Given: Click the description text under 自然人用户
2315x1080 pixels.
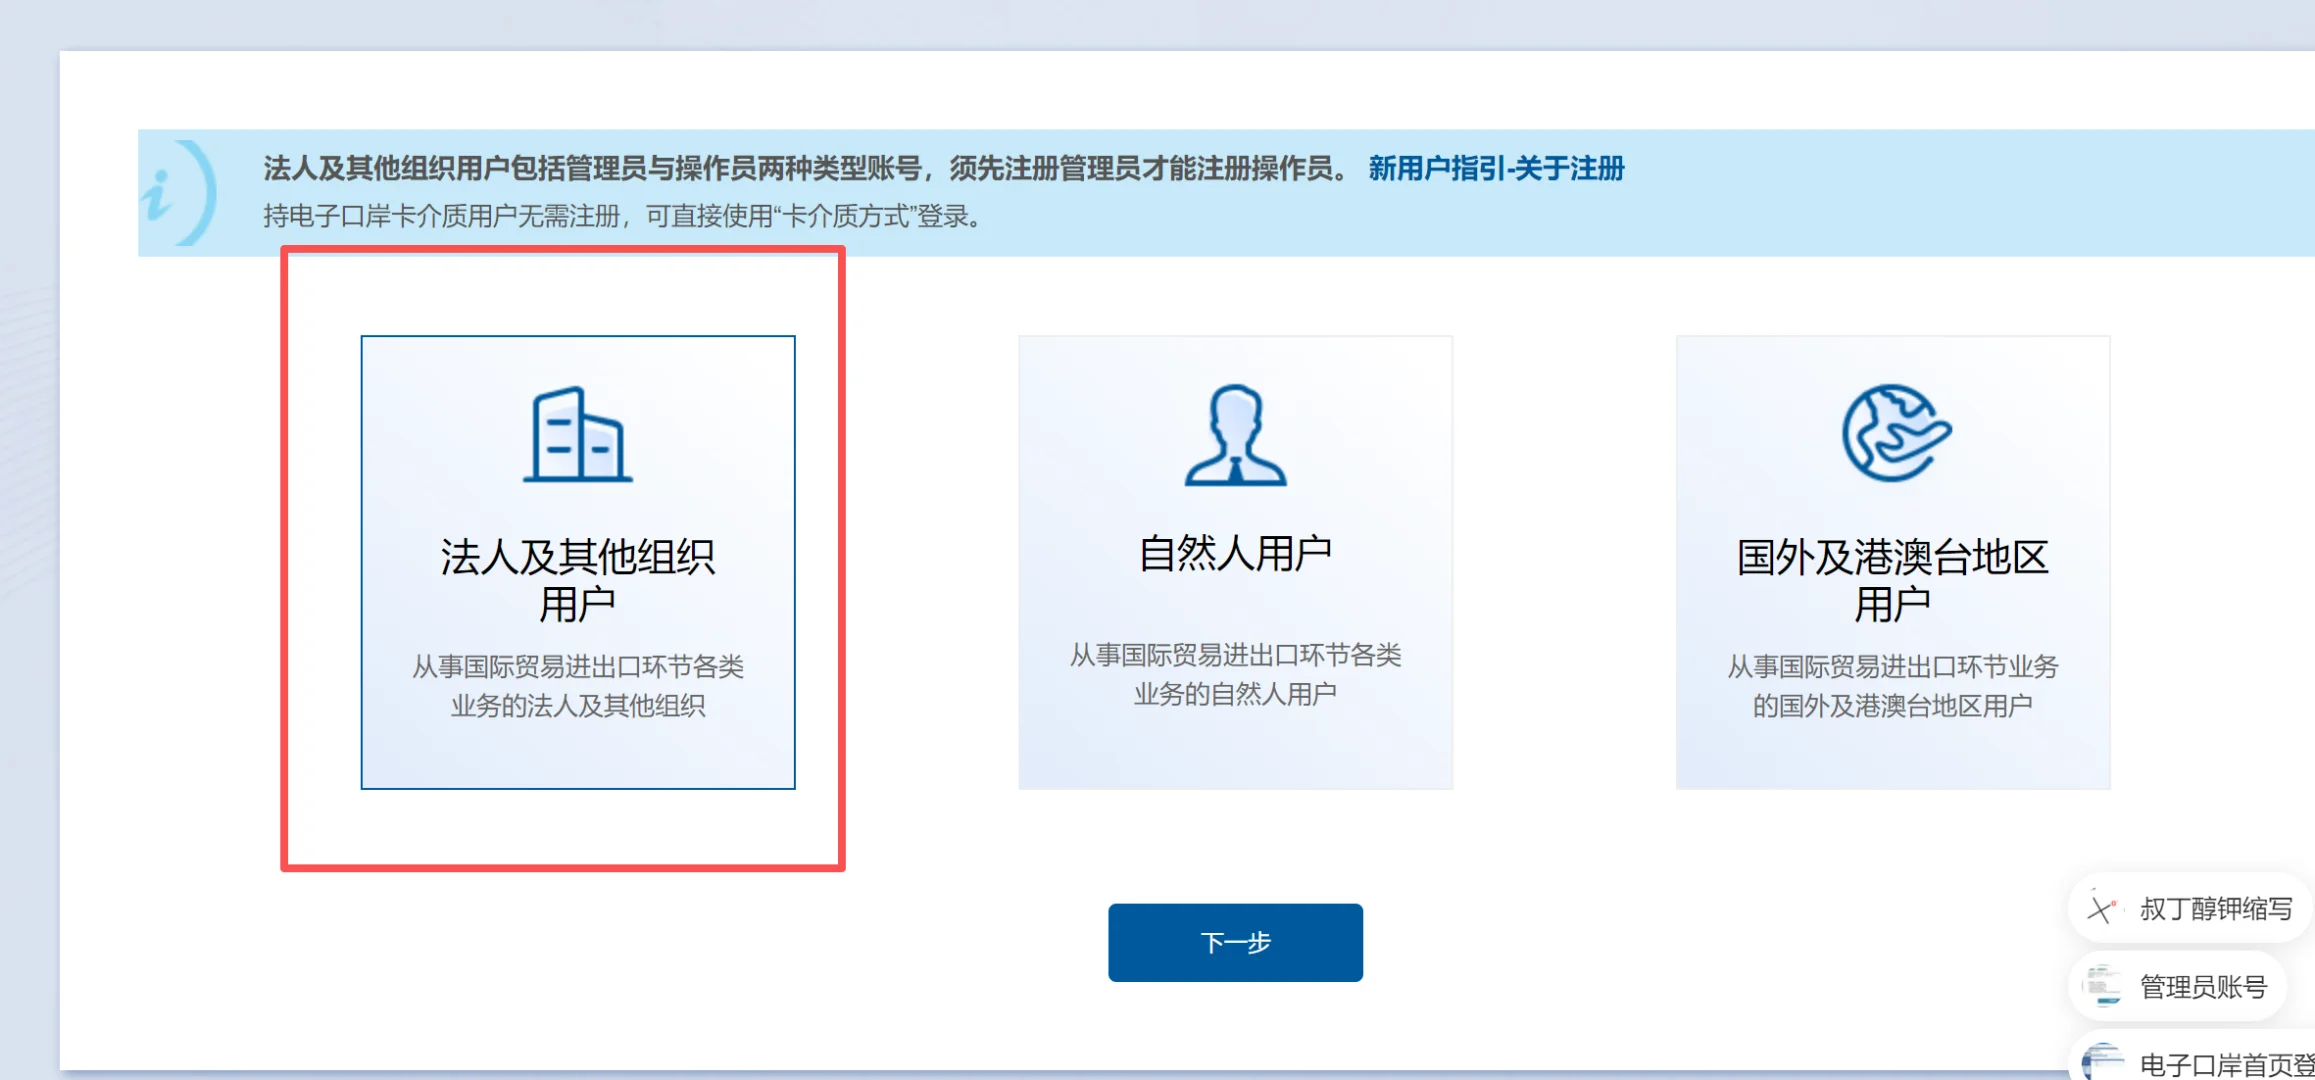Looking at the screenshot, I should point(1235,672).
